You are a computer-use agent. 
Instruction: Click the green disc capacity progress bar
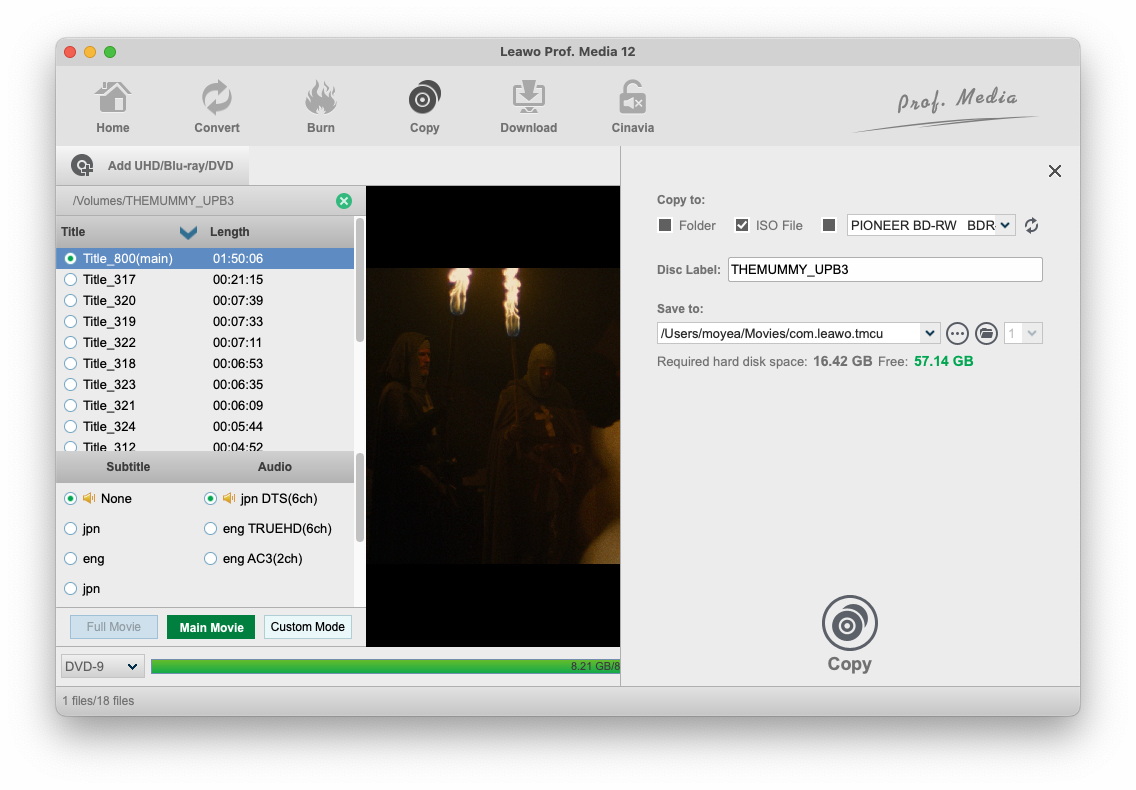point(385,667)
